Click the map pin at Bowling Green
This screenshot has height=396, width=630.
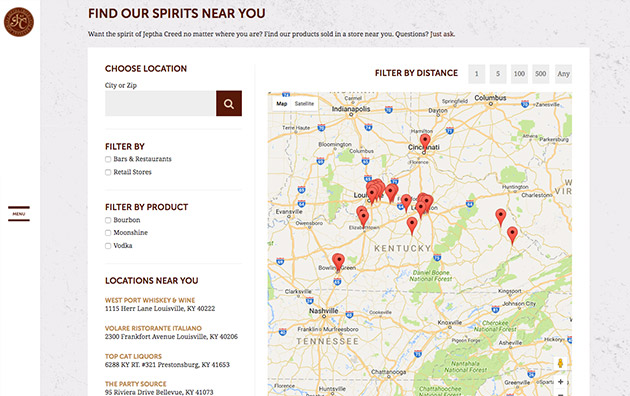[x=339, y=262]
